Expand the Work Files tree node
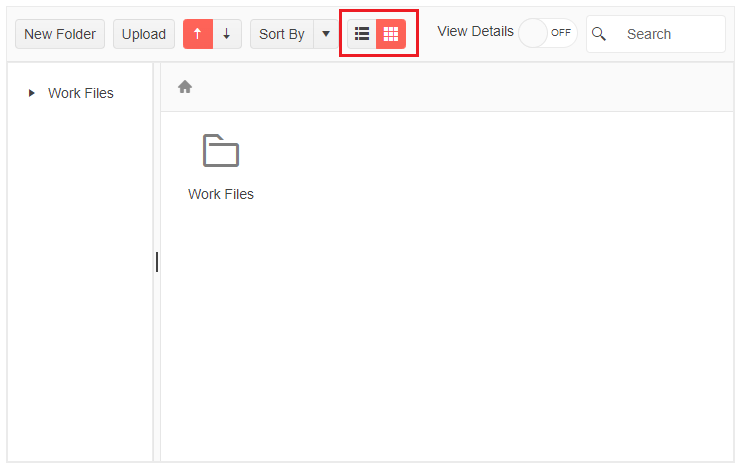This screenshot has width=740, height=469. [32, 93]
